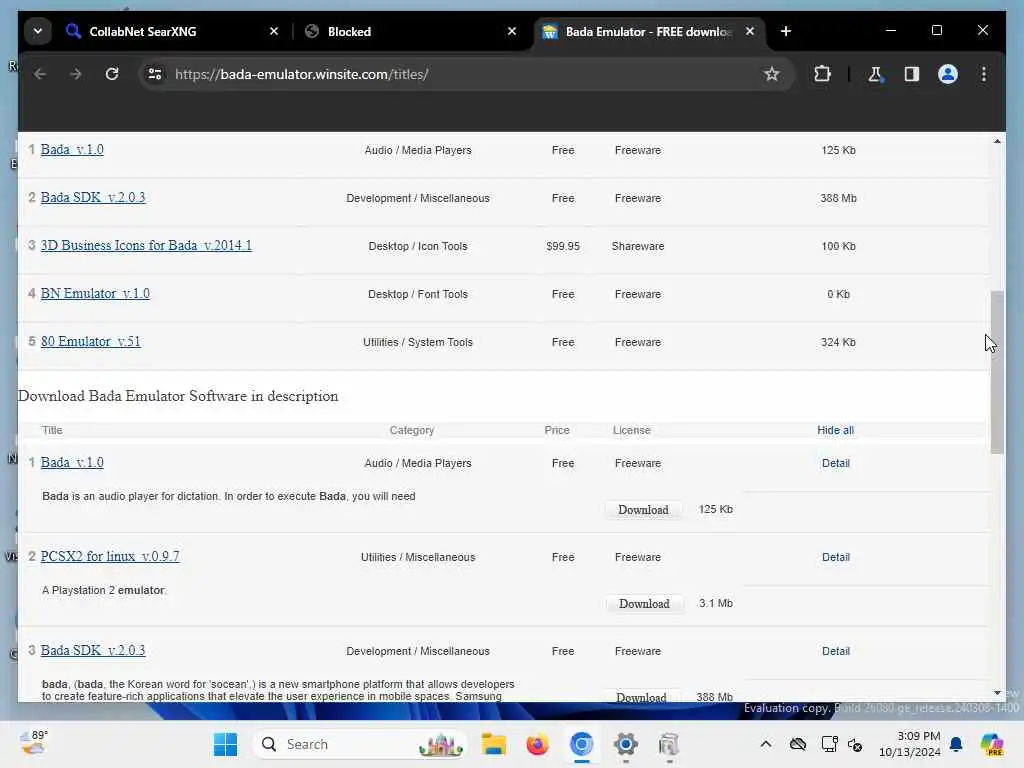
Task: Select Utilities / System Tools category text
Action: click(x=418, y=342)
